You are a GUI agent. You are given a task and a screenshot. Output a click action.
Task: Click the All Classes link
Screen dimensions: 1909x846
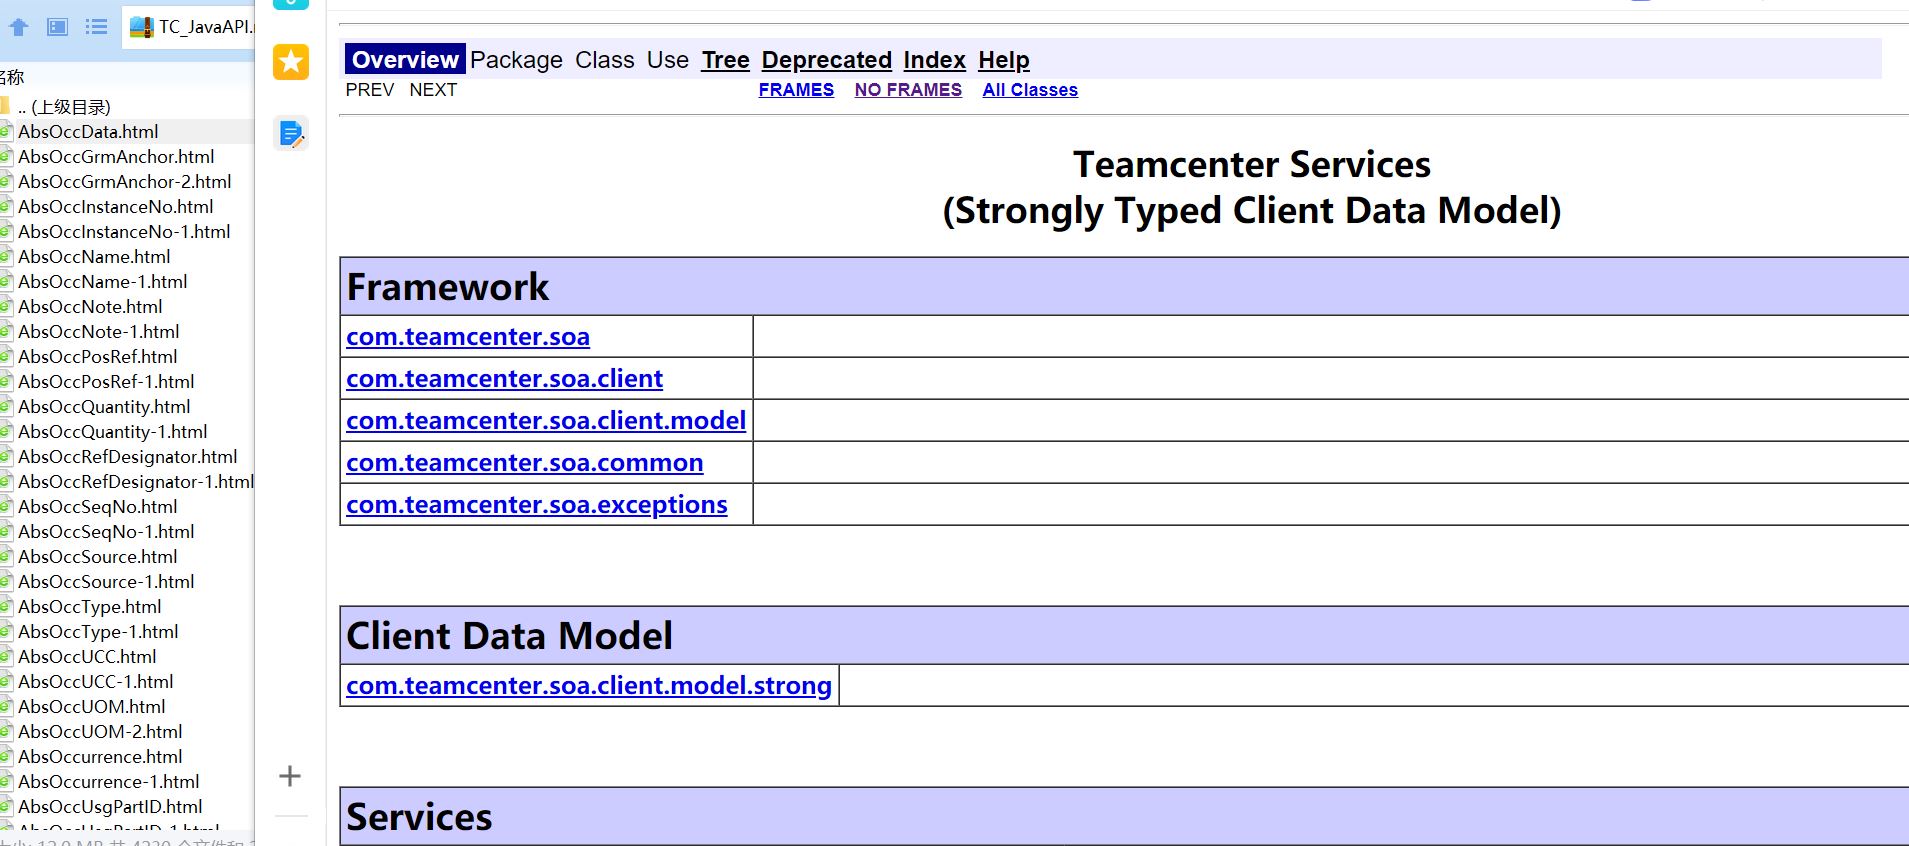coord(1030,90)
